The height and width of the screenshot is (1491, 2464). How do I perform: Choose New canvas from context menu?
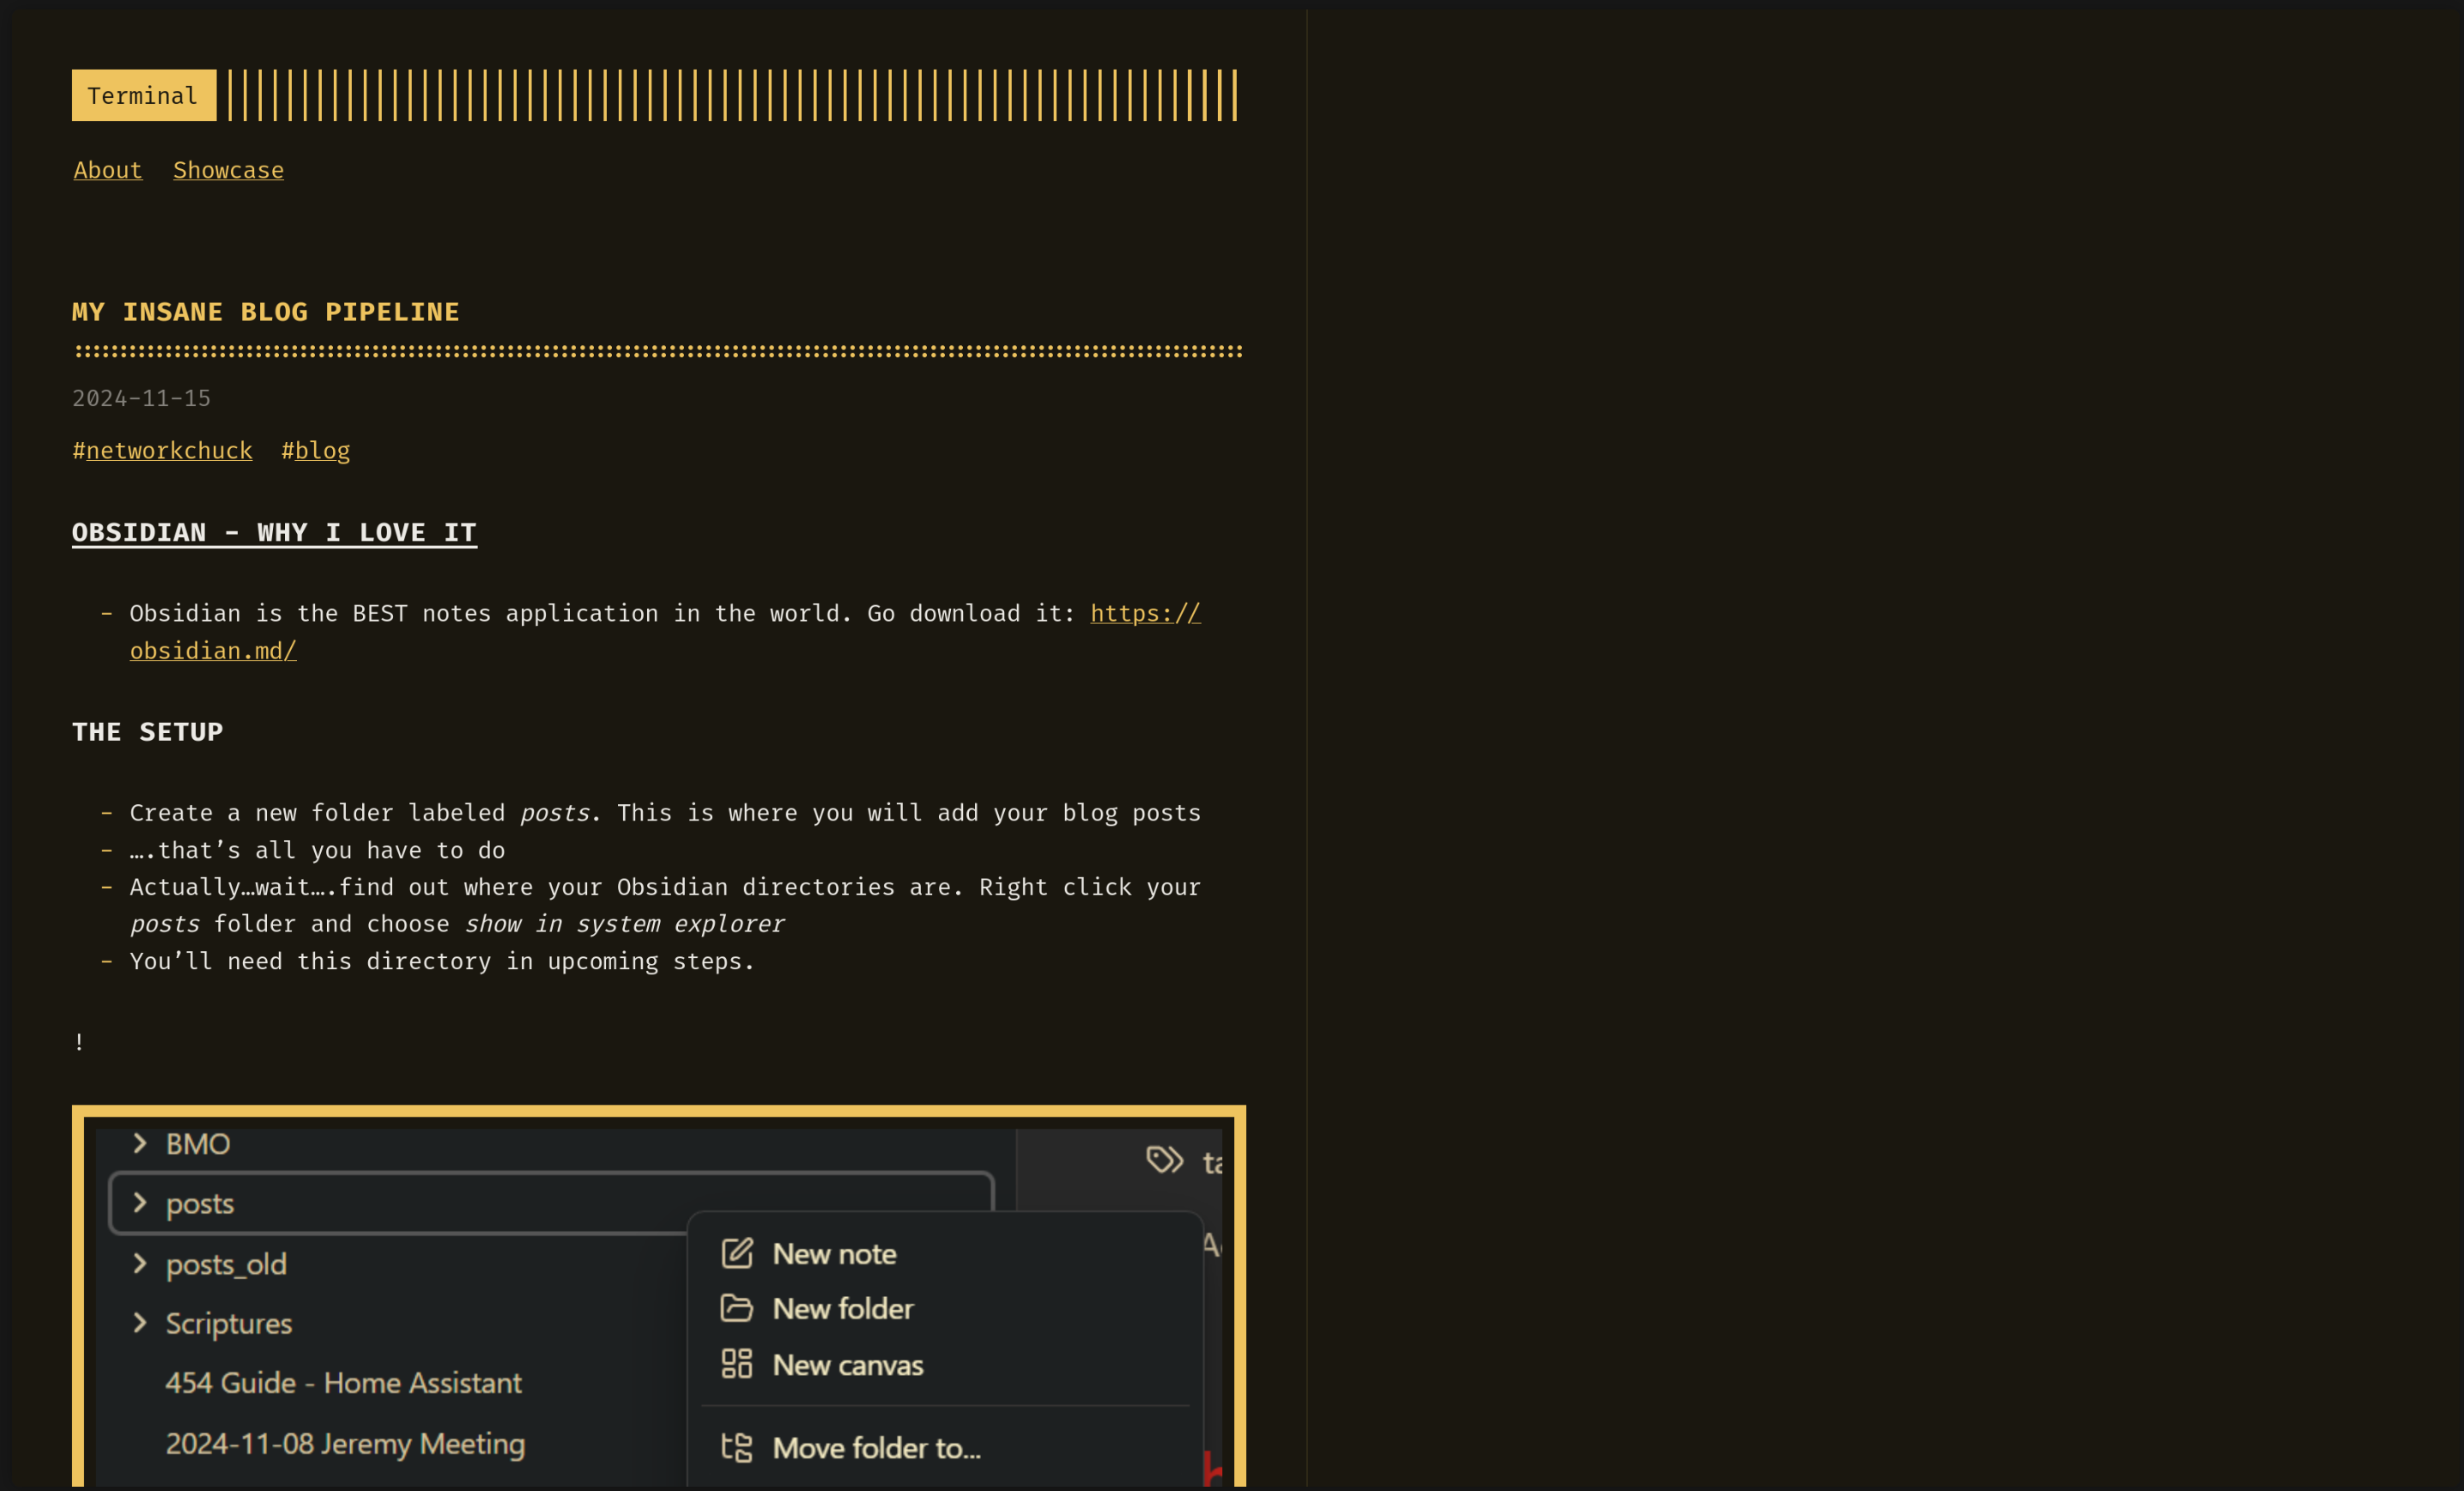pyautogui.click(x=848, y=1365)
